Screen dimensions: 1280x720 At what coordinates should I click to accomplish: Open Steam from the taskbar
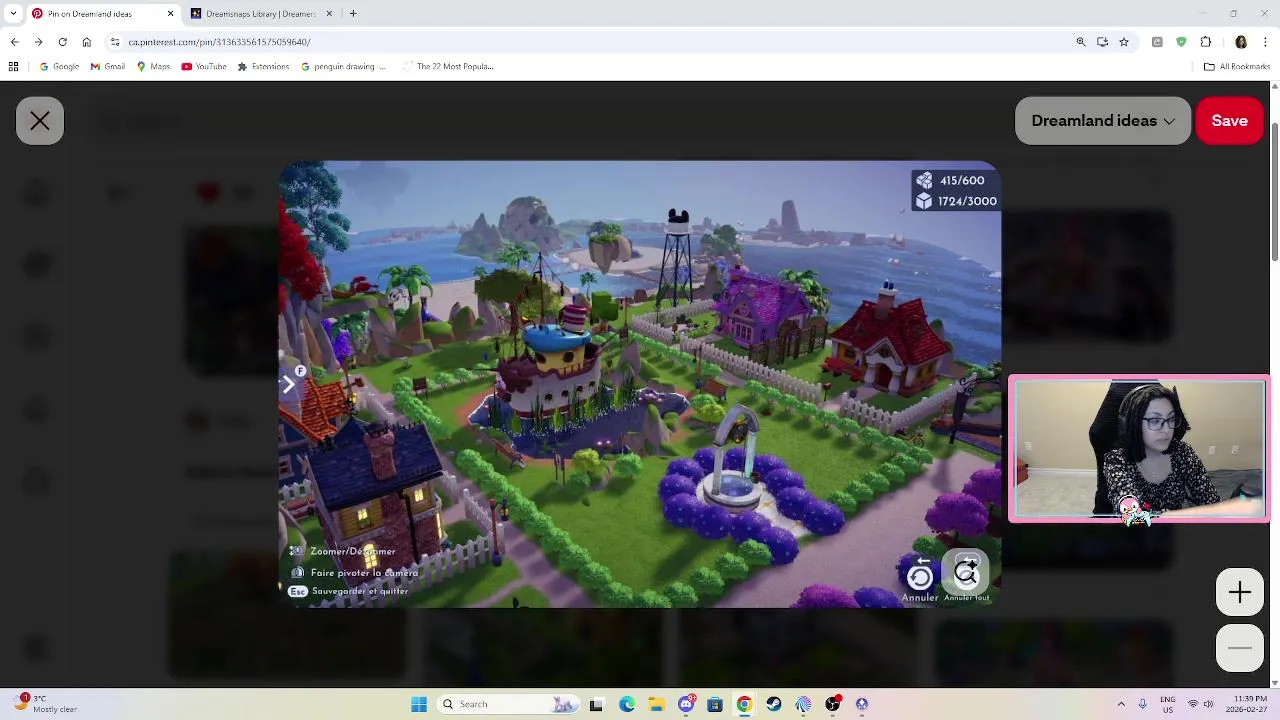(x=774, y=704)
